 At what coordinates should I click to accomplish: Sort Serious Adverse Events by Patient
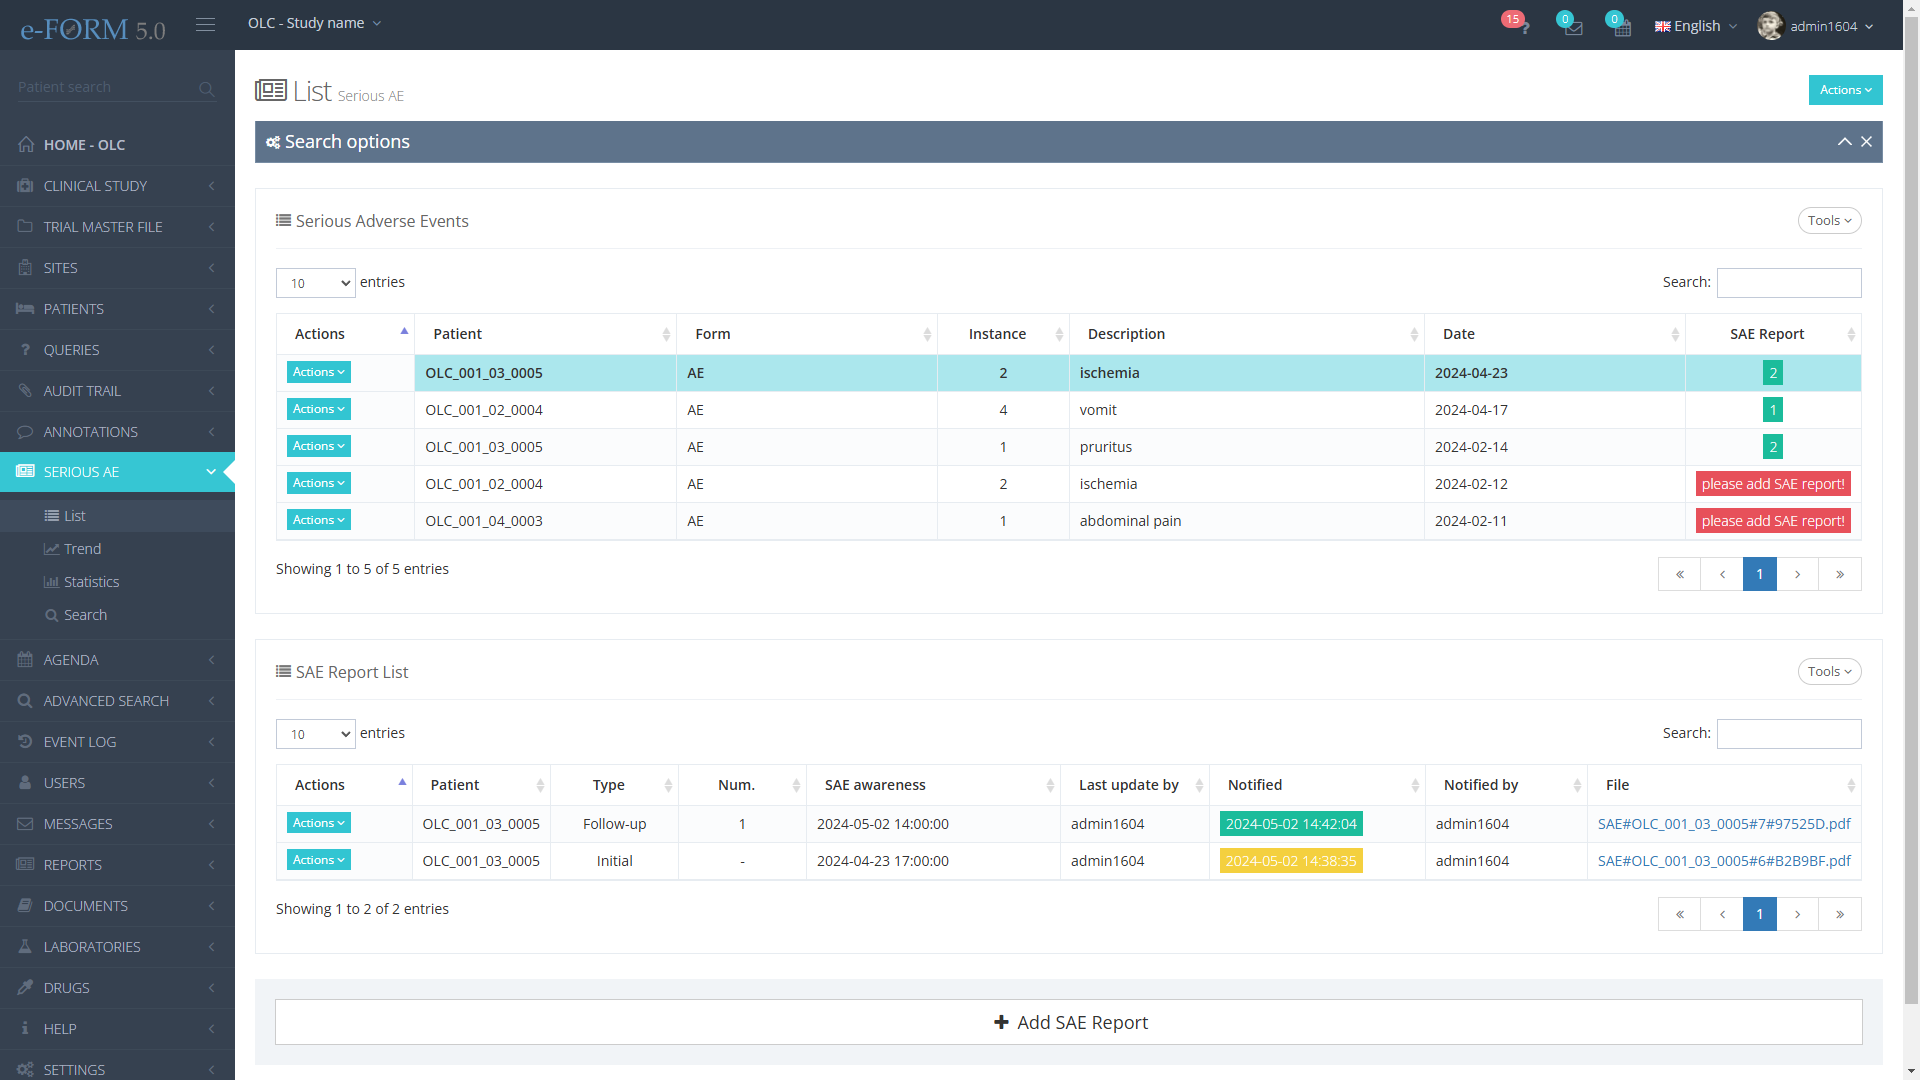[x=545, y=334]
